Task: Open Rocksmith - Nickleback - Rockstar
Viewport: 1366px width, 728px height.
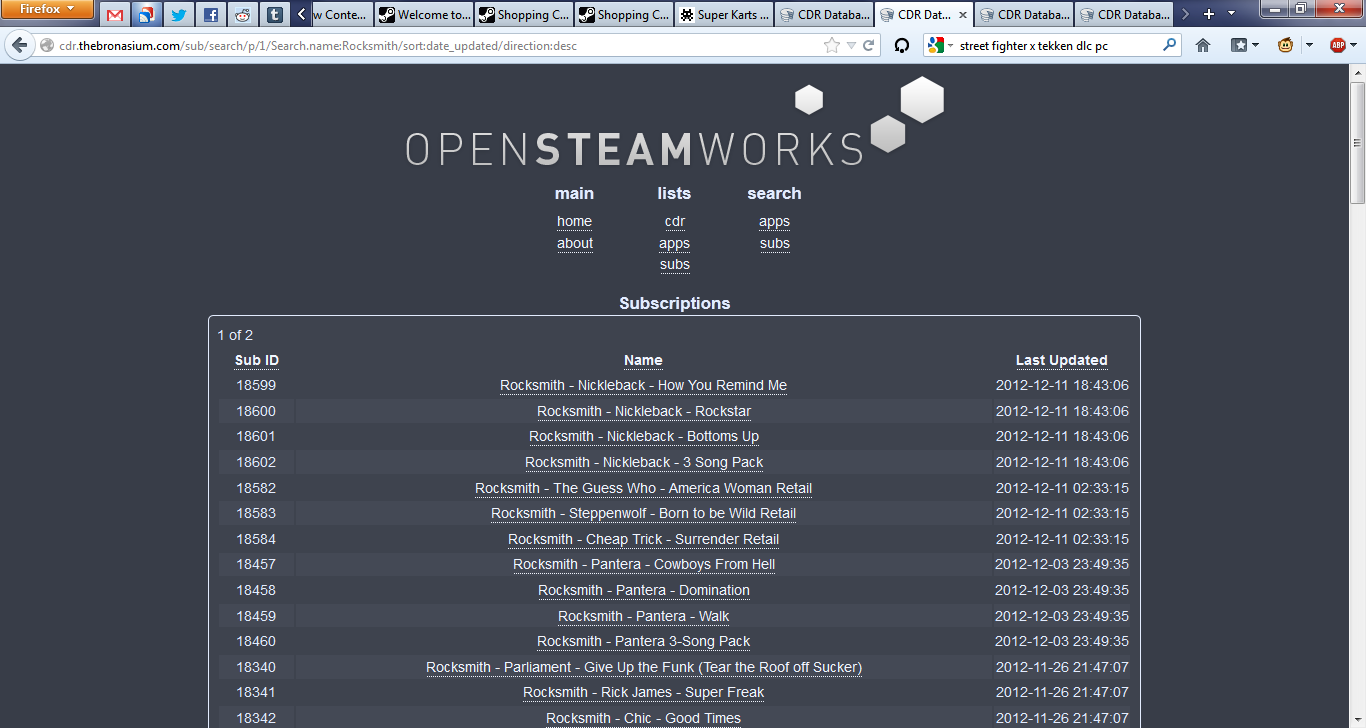Action: (644, 412)
